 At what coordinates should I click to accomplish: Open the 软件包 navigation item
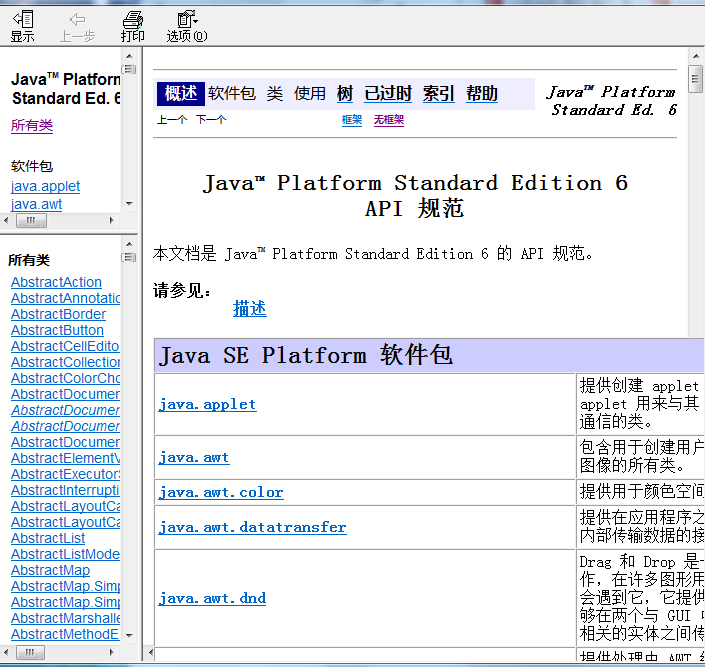click(232, 94)
